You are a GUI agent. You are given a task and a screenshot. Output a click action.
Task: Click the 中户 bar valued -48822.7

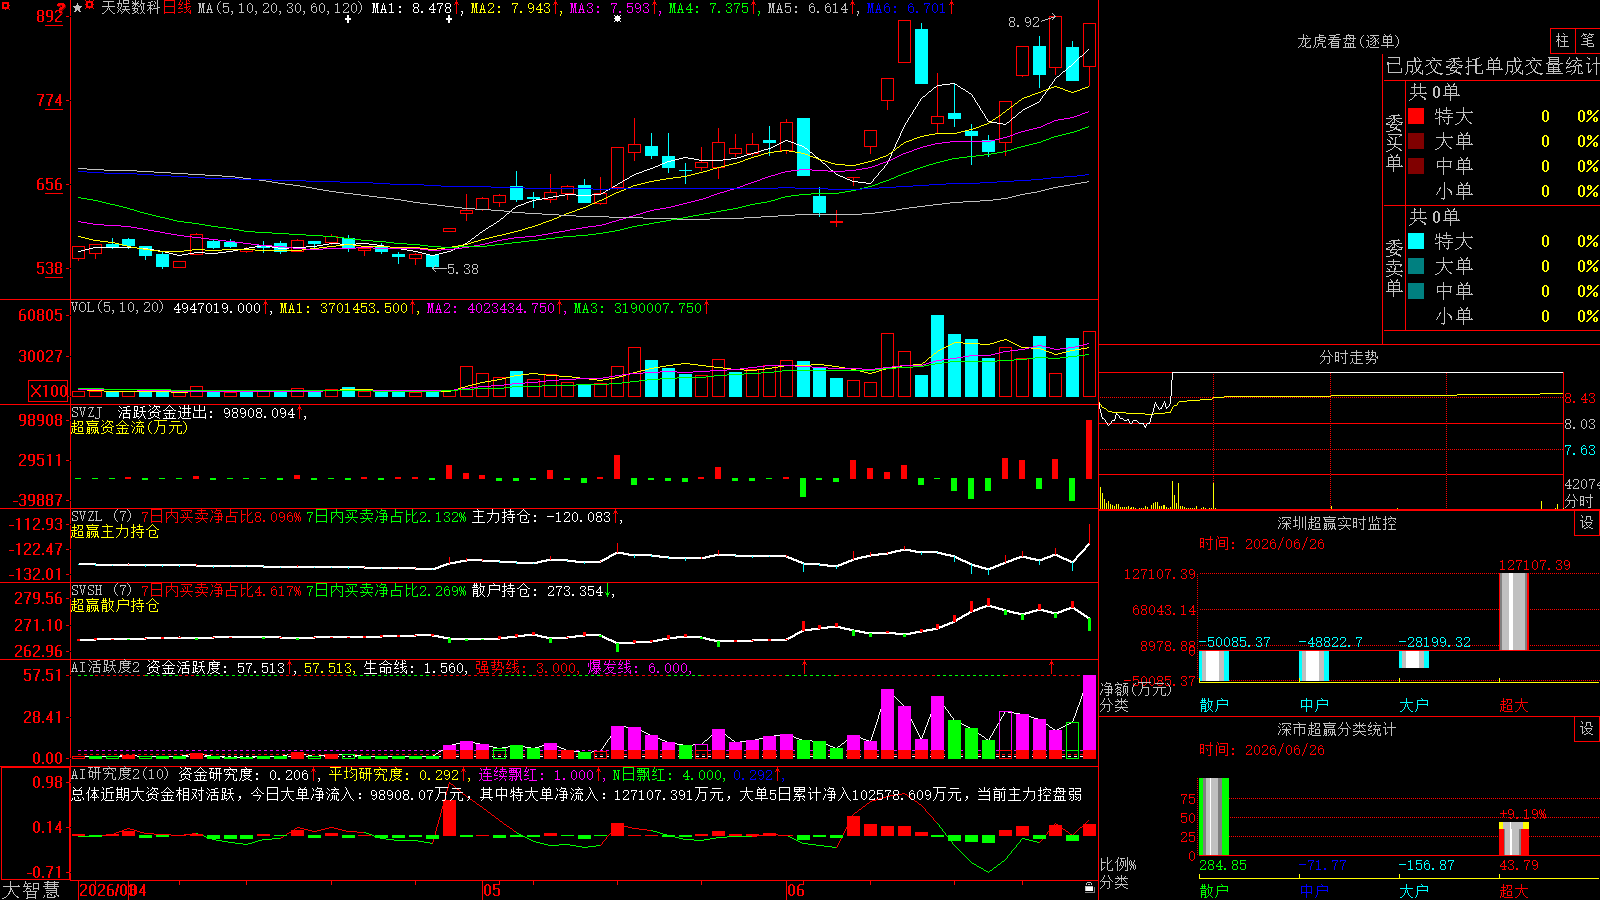click(1314, 666)
